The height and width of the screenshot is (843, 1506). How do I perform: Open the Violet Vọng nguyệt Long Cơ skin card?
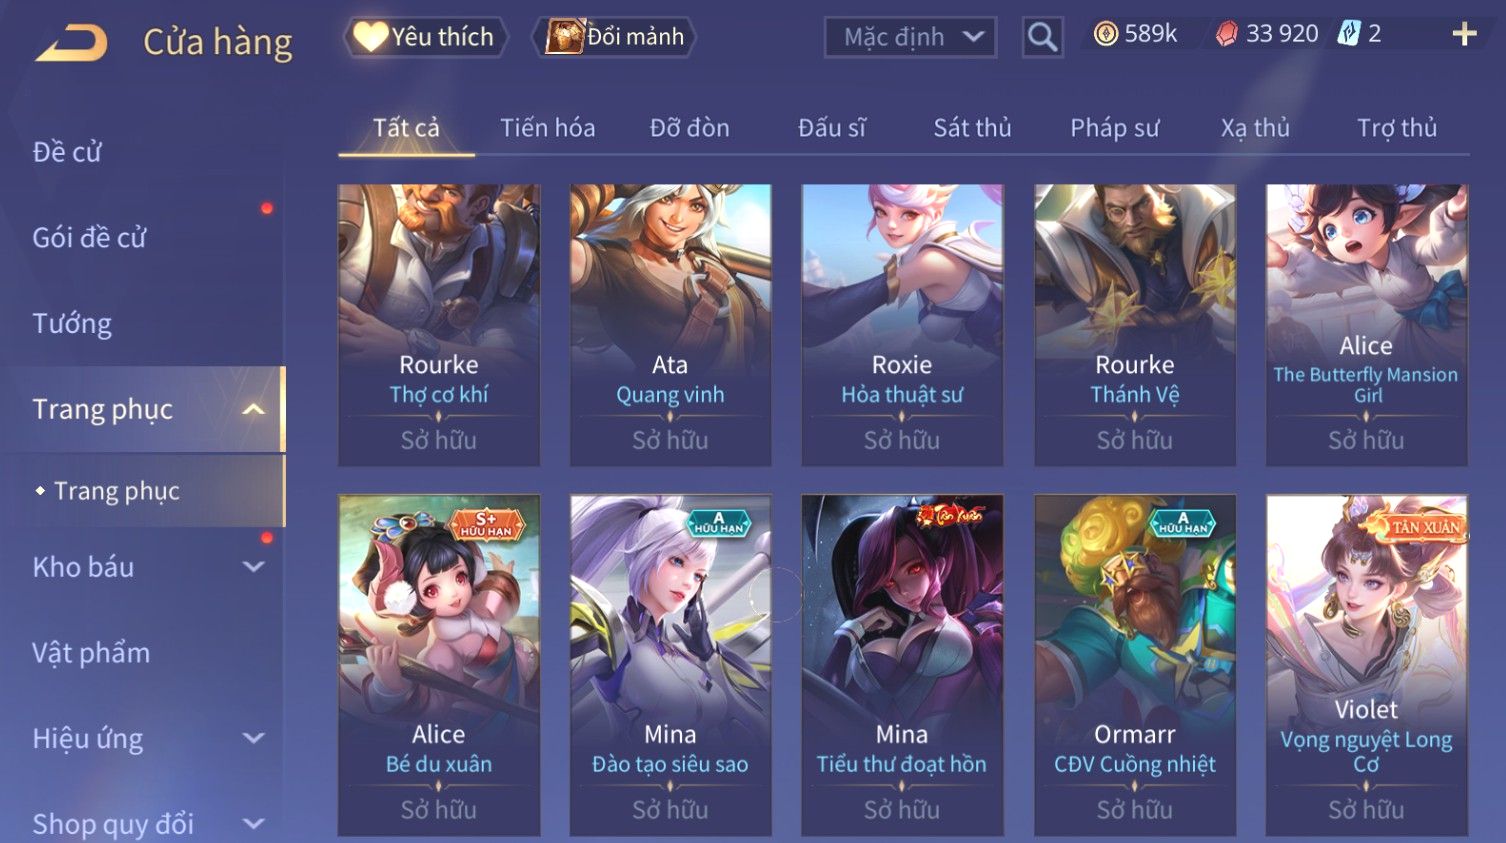click(1366, 665)
